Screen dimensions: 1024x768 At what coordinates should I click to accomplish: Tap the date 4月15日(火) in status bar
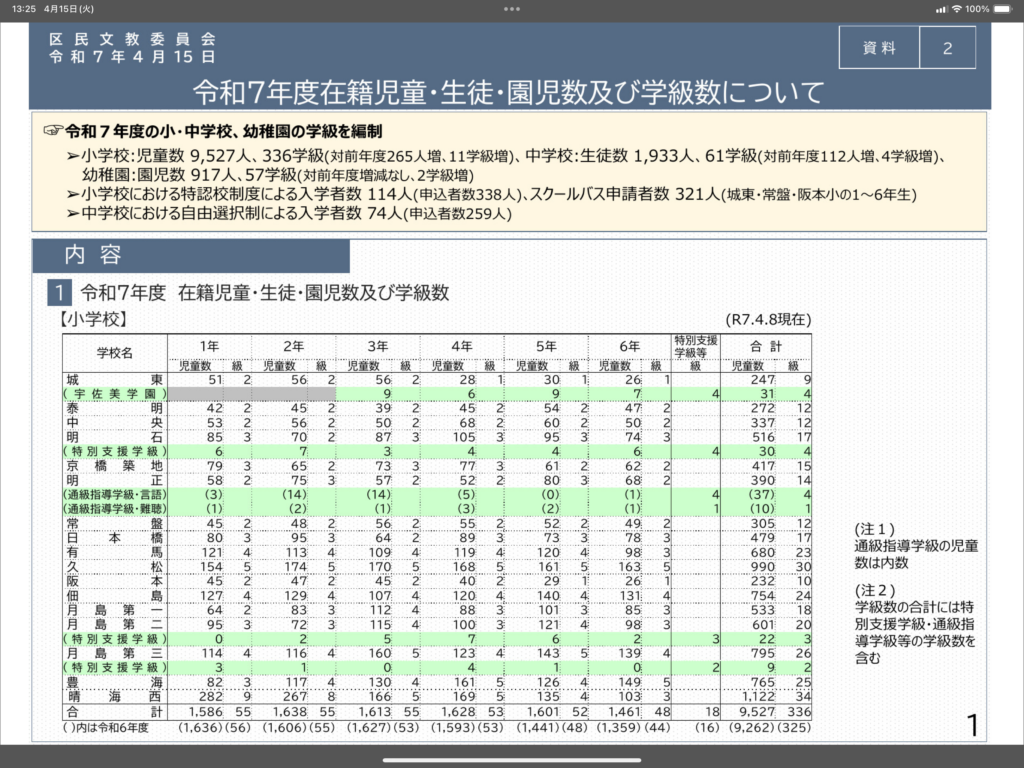coord(69,9)
